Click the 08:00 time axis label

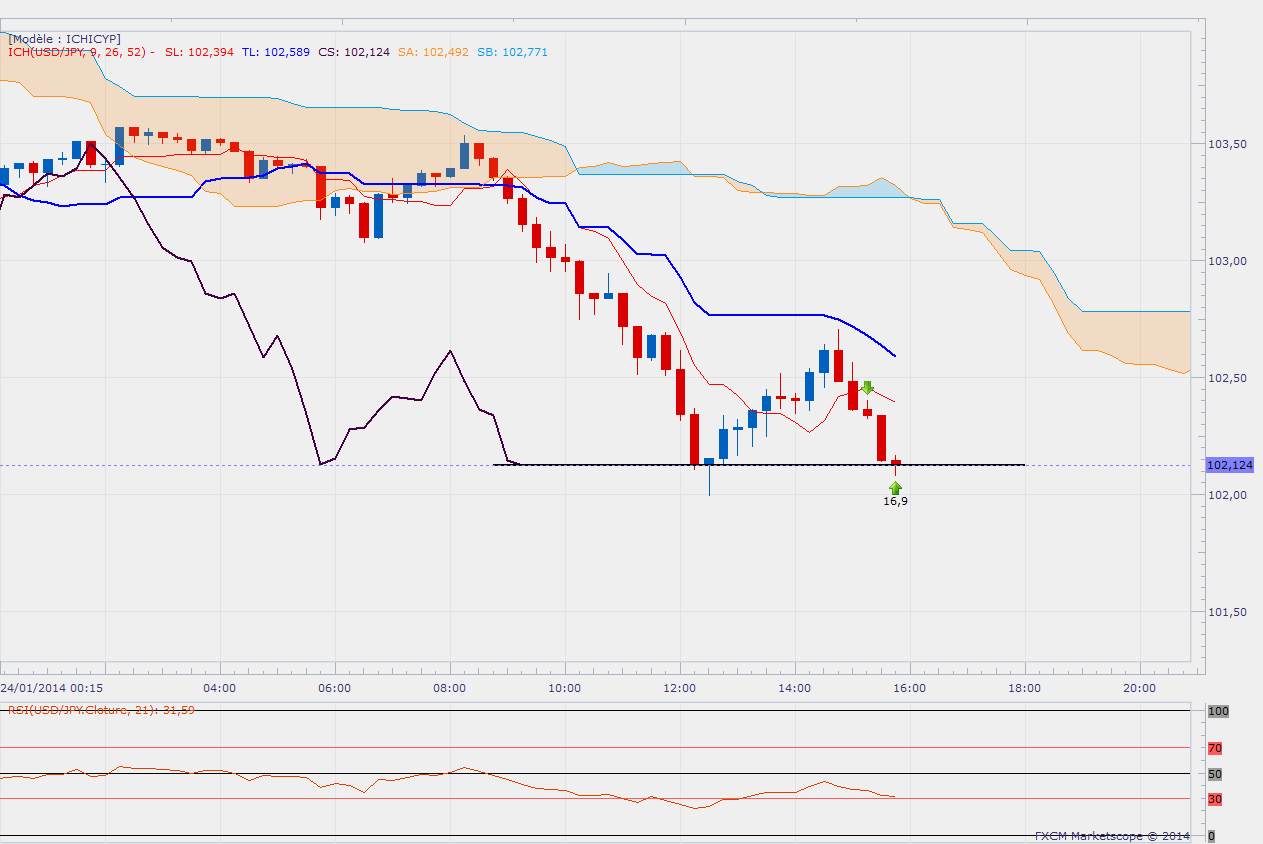449,688
